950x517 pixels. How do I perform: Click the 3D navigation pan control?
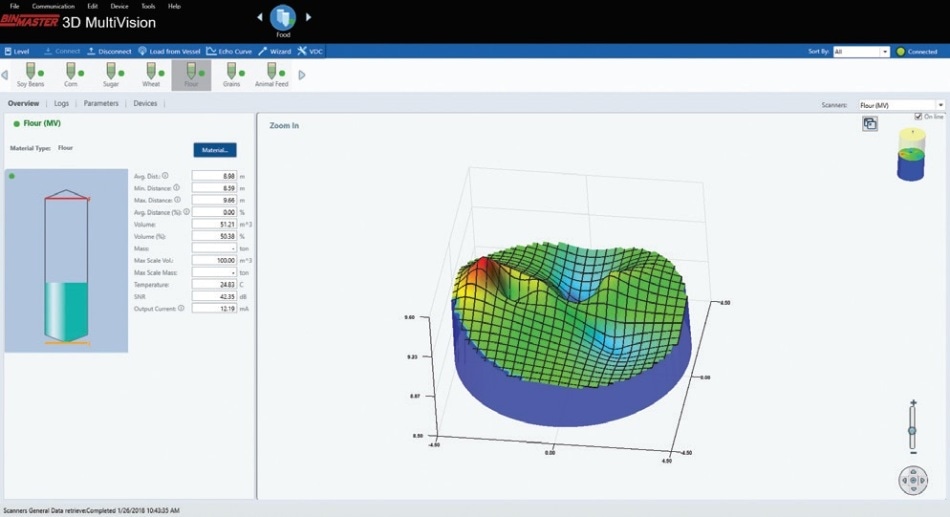[x=913, y=480]
